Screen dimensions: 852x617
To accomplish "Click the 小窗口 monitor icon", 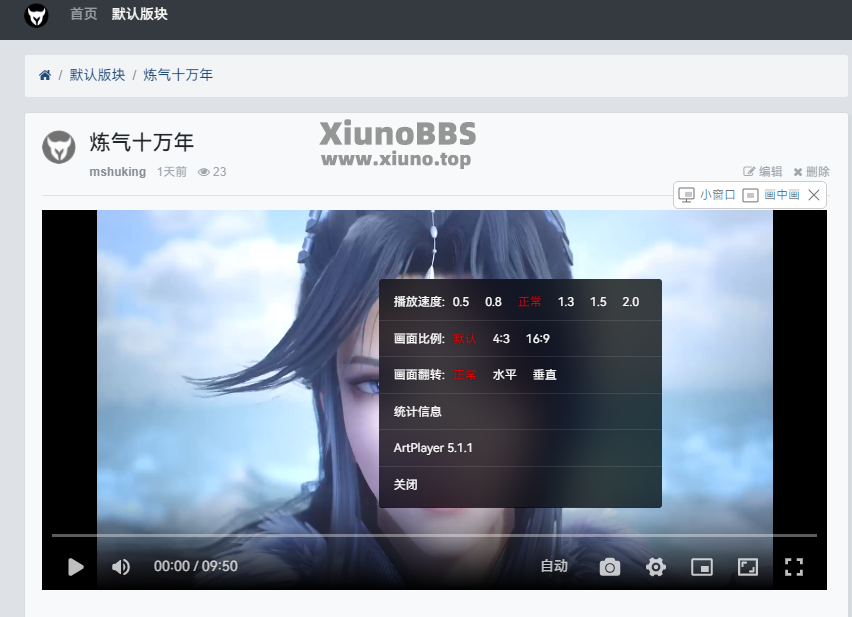I will (x=686, y=195).
